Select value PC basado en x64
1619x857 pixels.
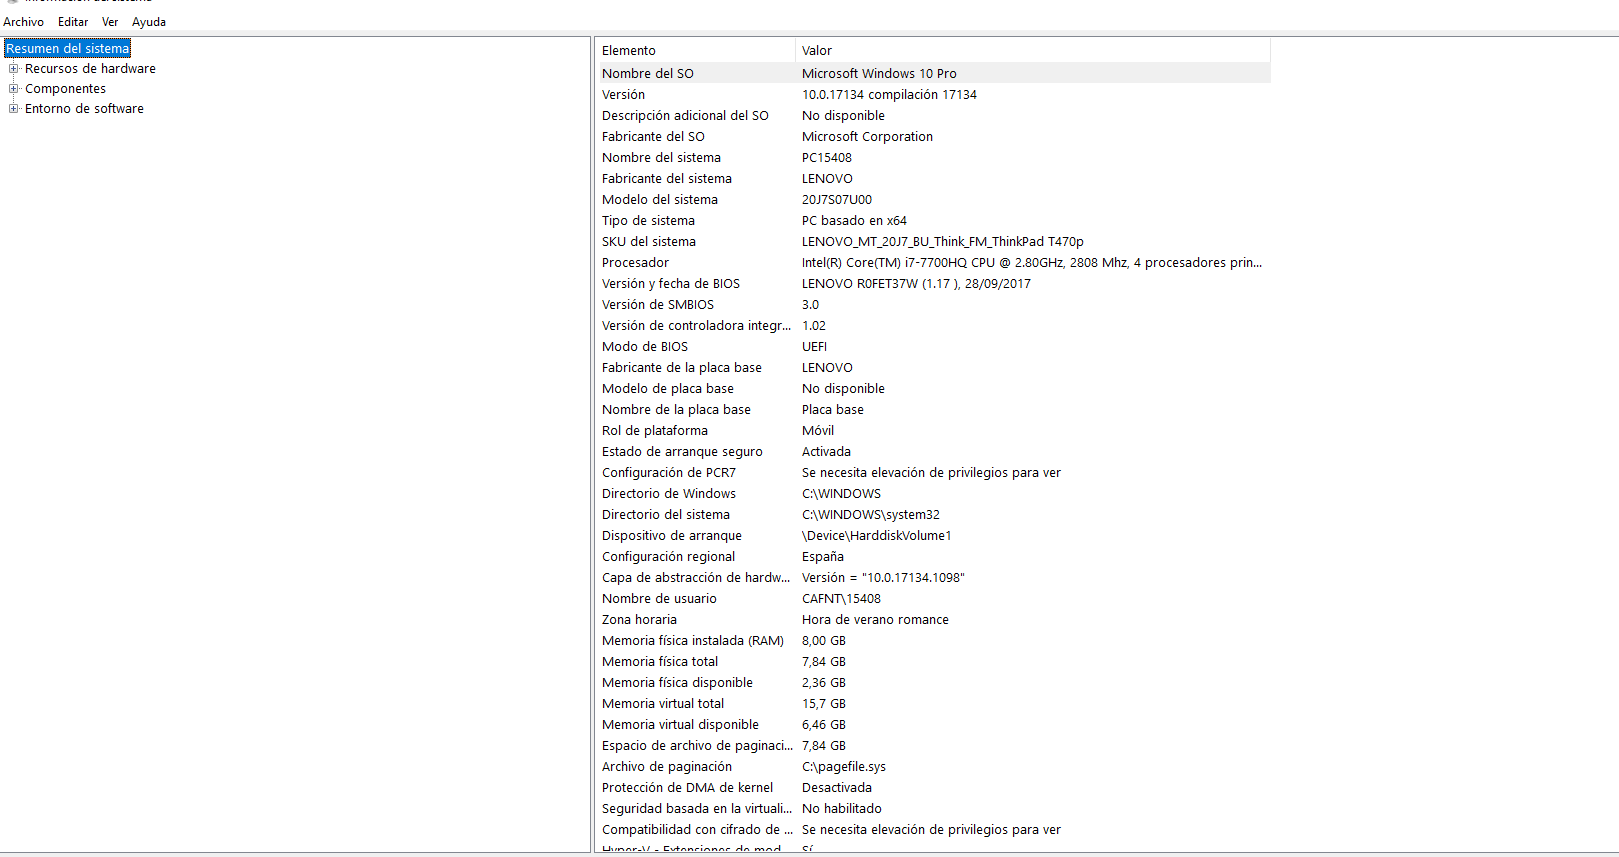point(854,220)
